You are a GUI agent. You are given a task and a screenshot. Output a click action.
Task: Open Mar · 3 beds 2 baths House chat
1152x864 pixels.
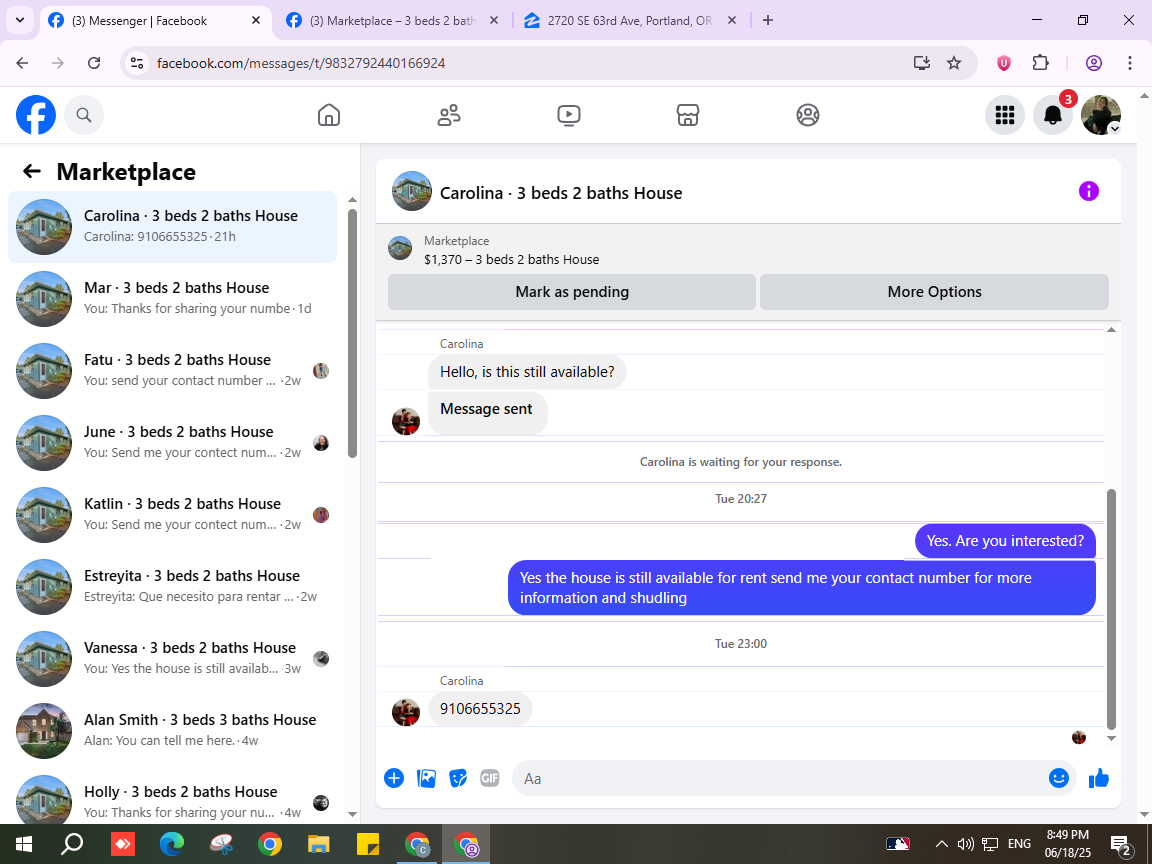point(172,298)
